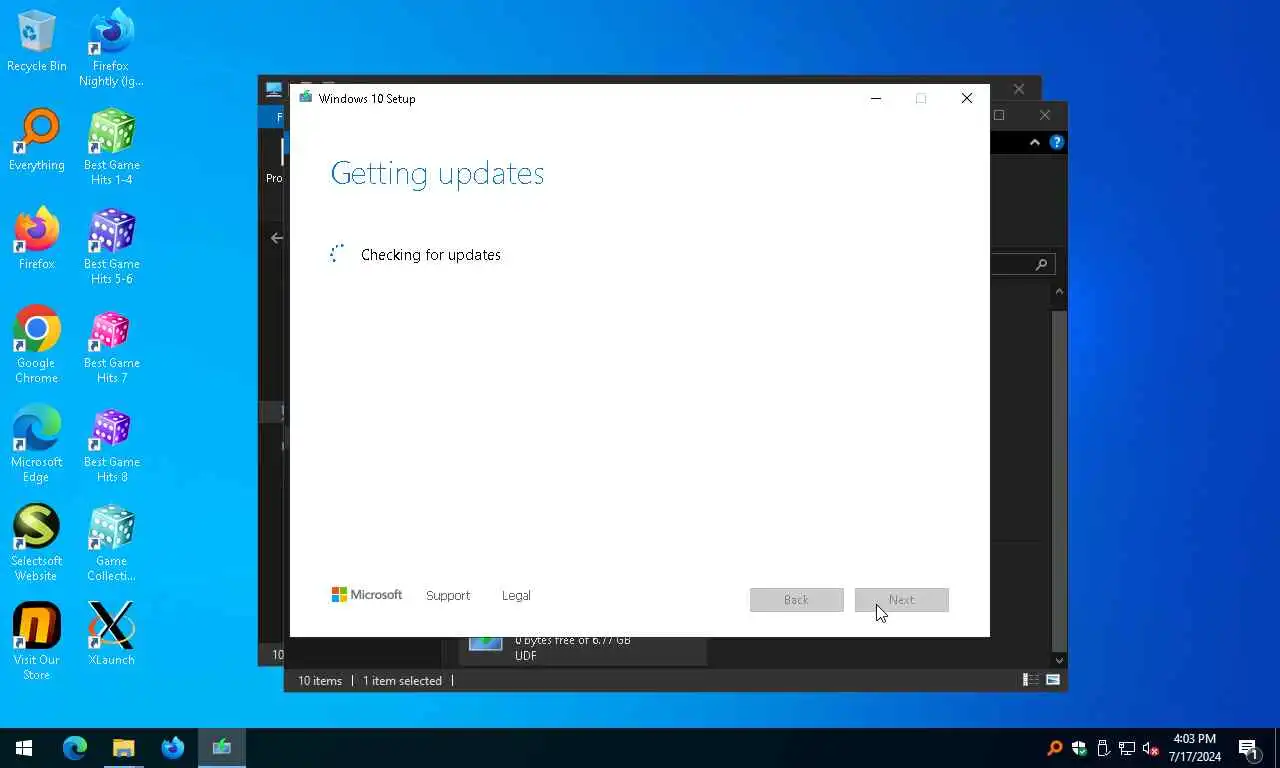Open the Recycle Bin desktop icon
The height and width of the screenshot is (768, 1280).
(37, 42)
